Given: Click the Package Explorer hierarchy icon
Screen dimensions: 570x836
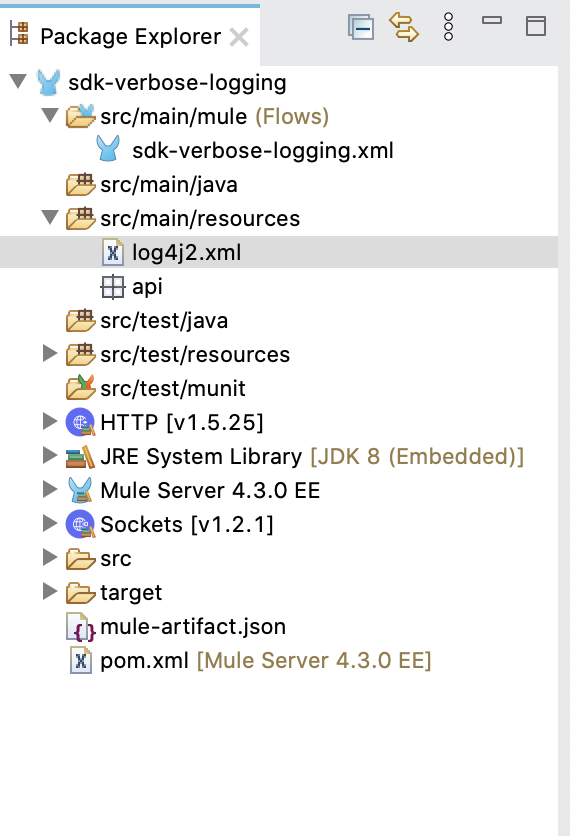Looking at the screenshot, I should point(19,34).
